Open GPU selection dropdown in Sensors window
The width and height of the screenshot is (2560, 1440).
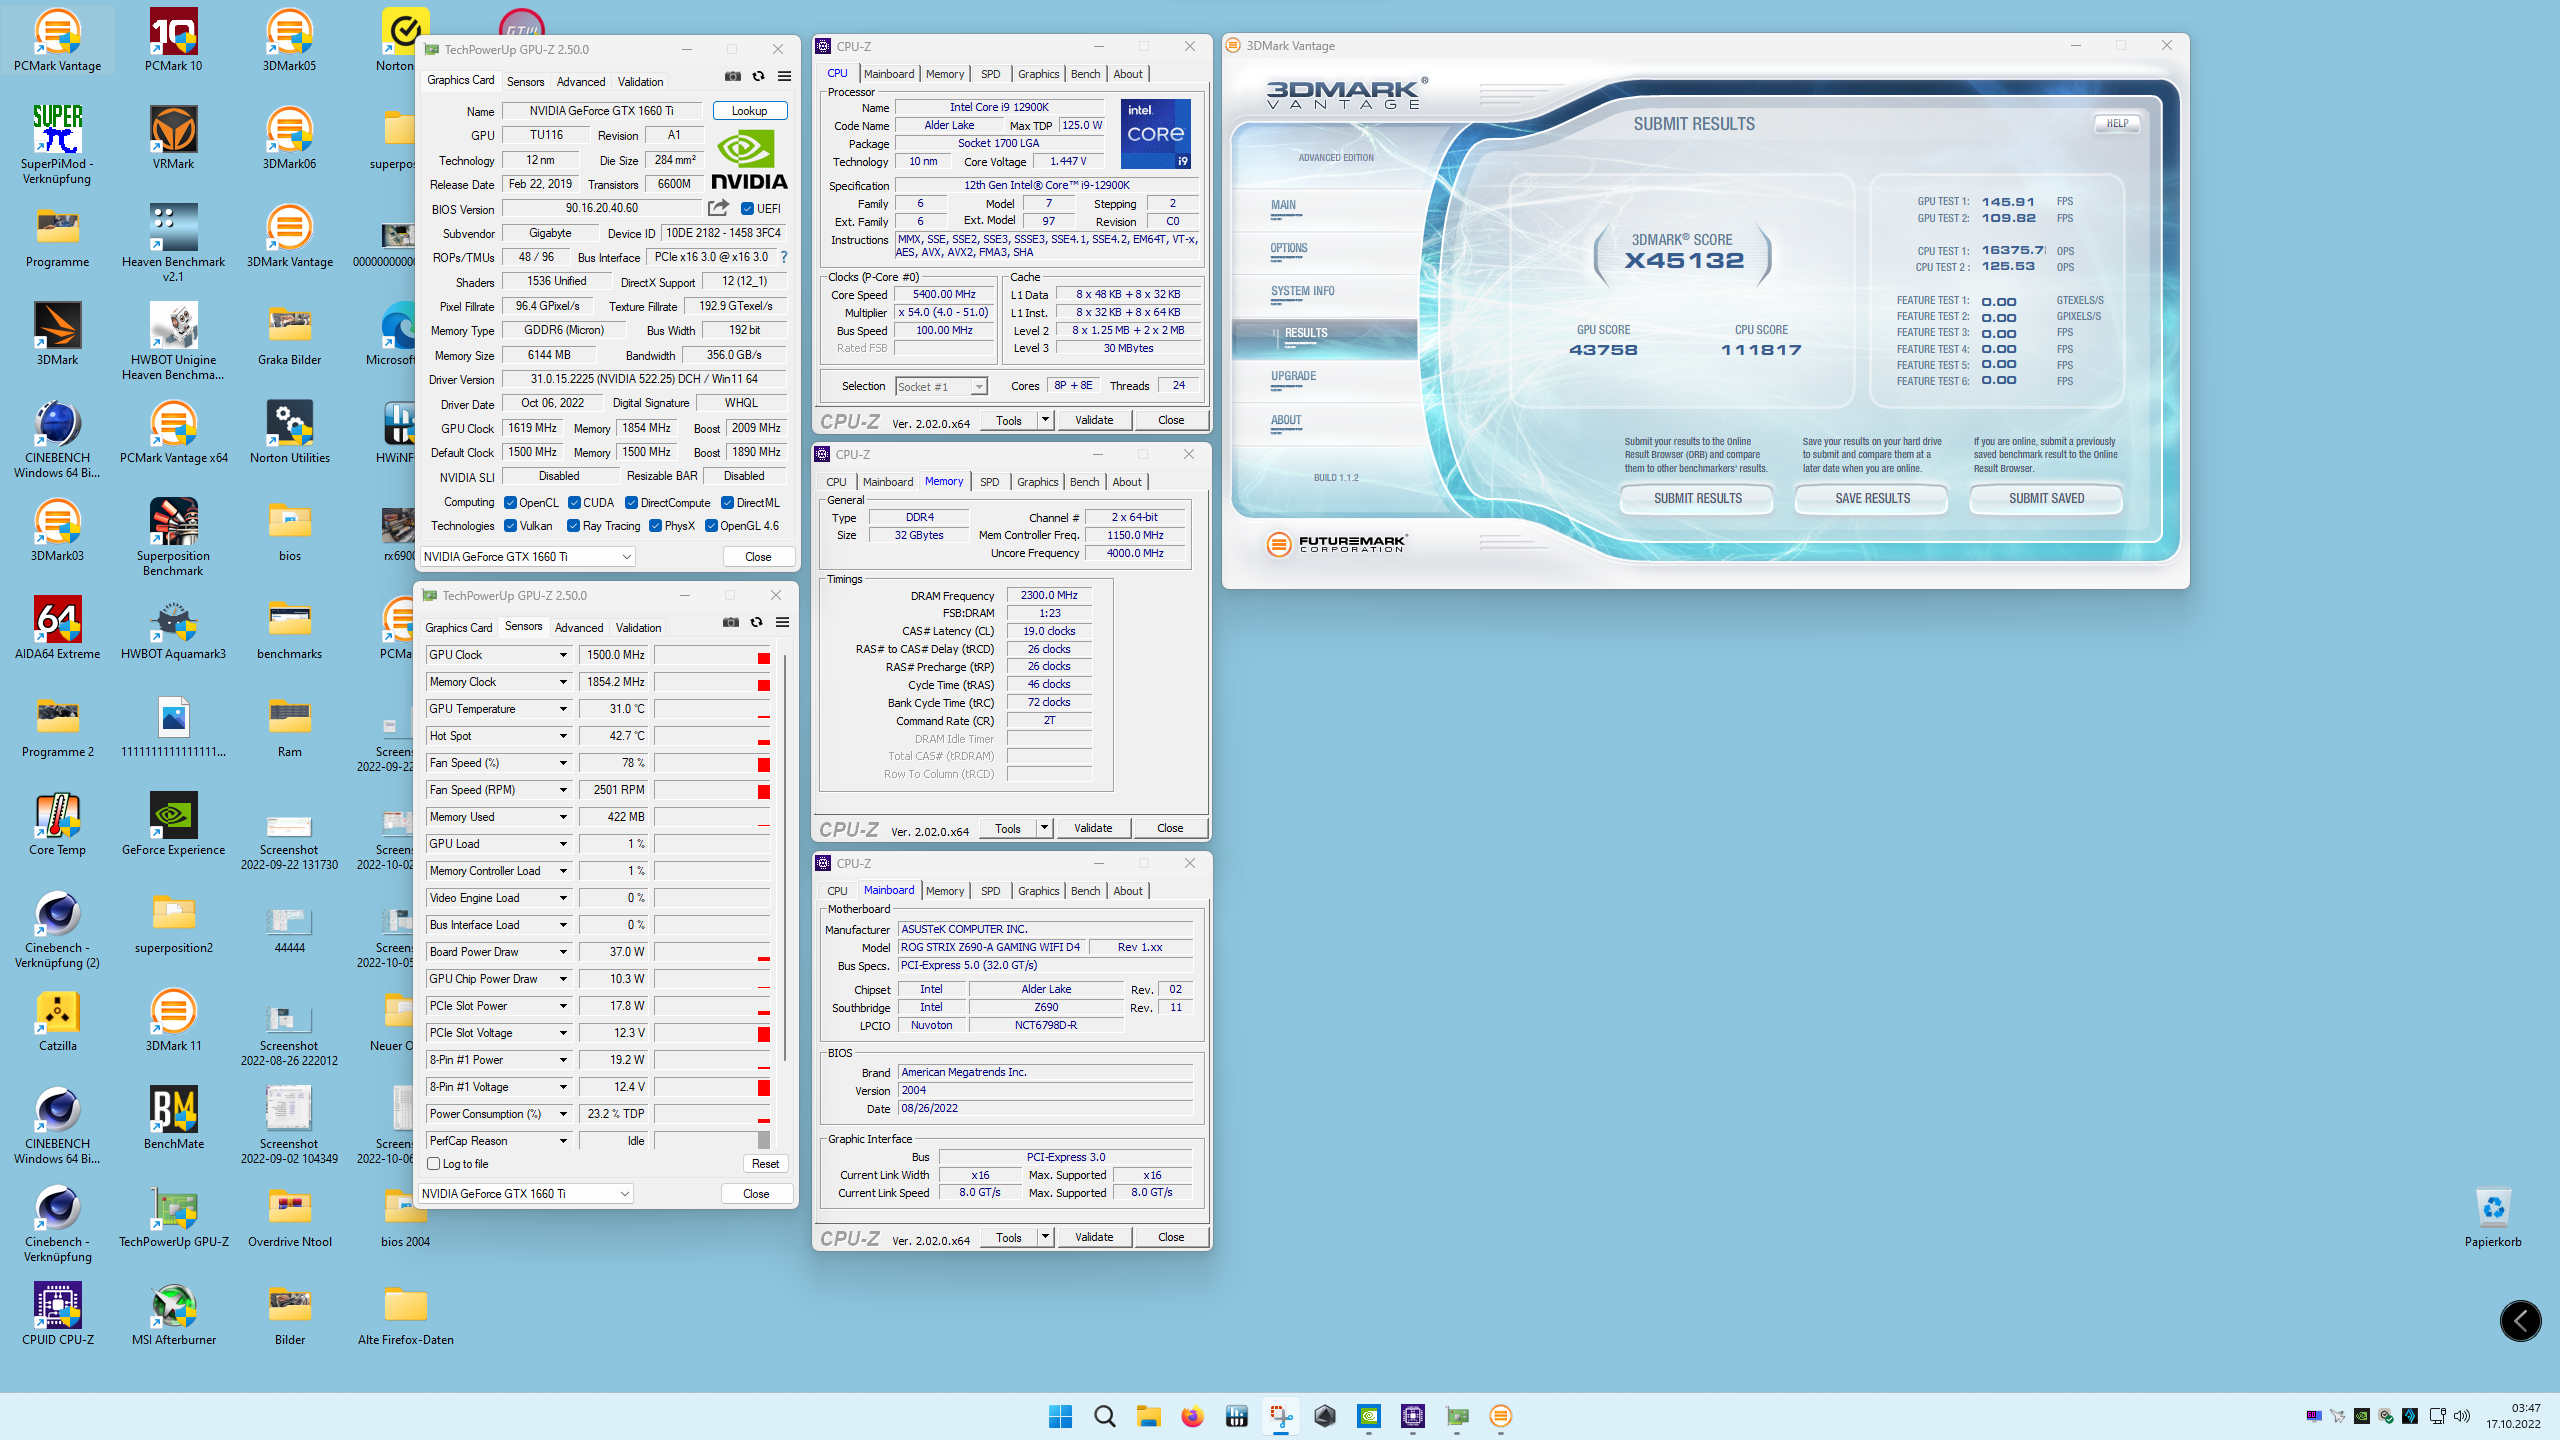click(x=525, y=1194)
